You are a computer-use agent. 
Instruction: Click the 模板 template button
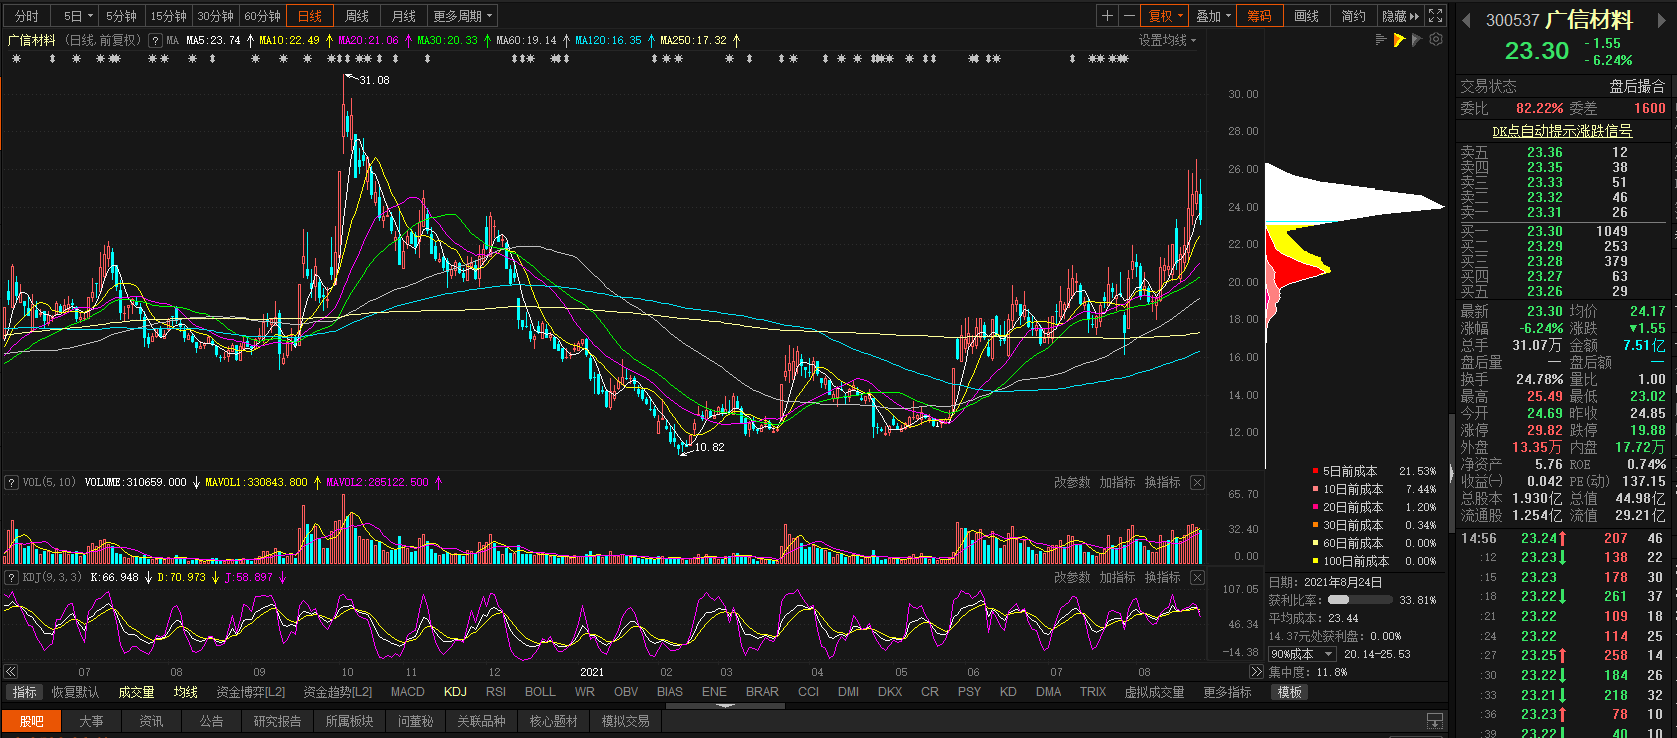(1289, 692)
